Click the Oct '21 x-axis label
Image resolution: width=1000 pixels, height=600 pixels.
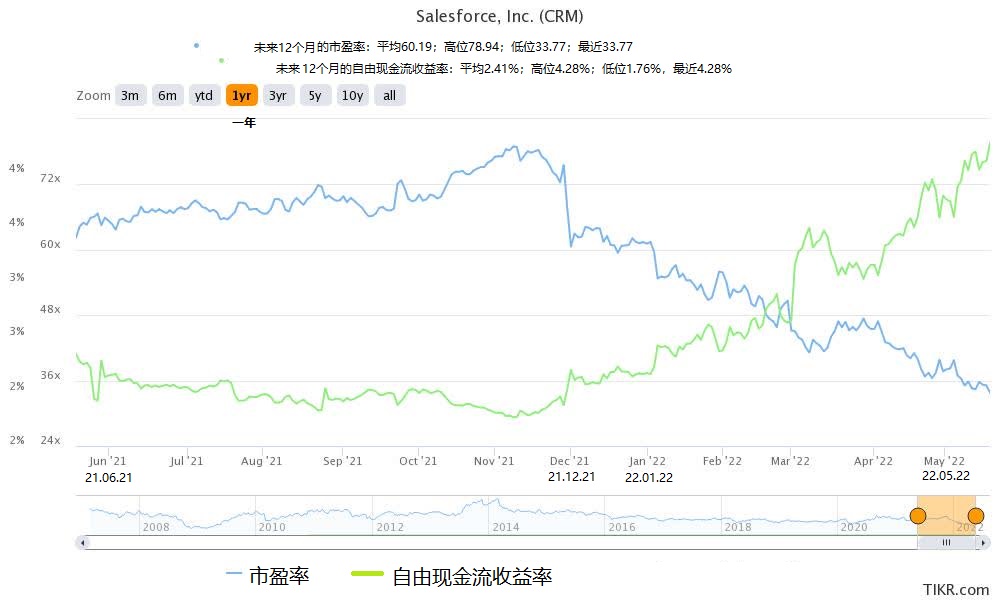click(x=418, y=461)
